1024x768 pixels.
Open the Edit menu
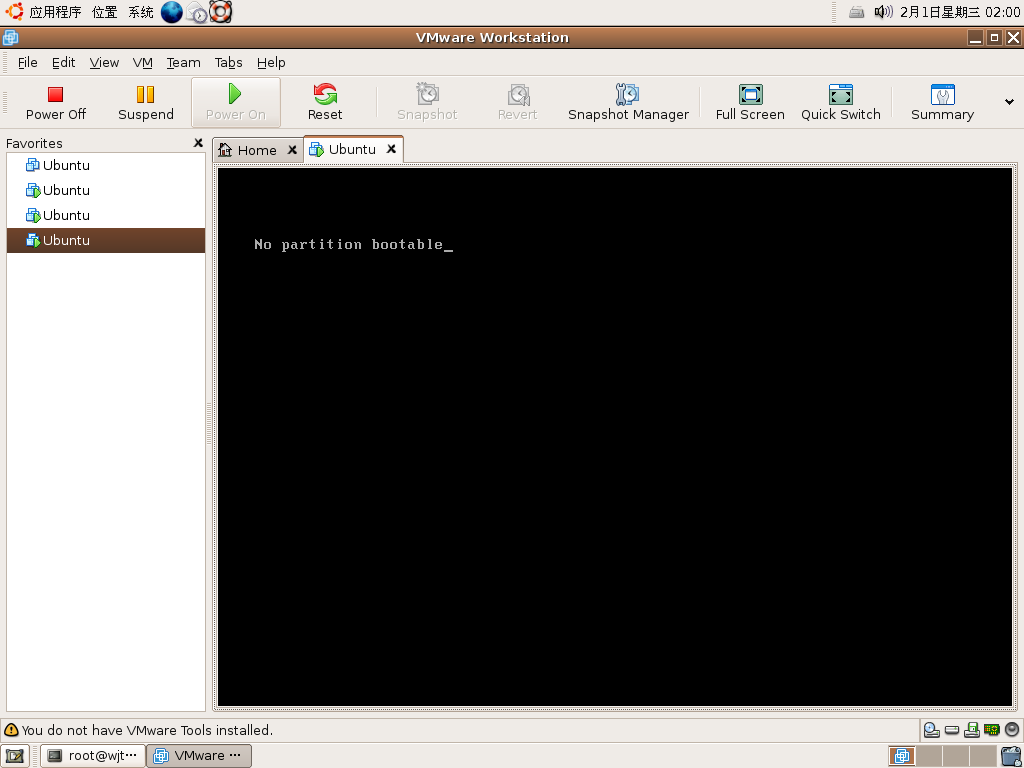(63, 63)
